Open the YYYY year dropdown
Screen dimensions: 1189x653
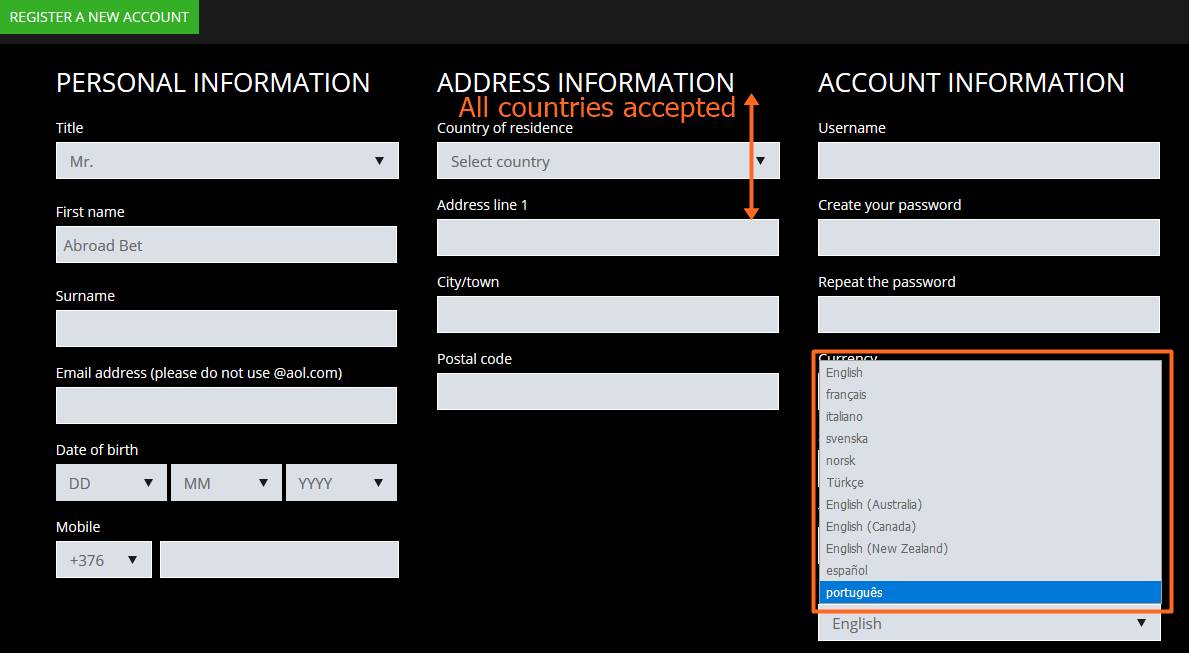[x=341, y=483]
